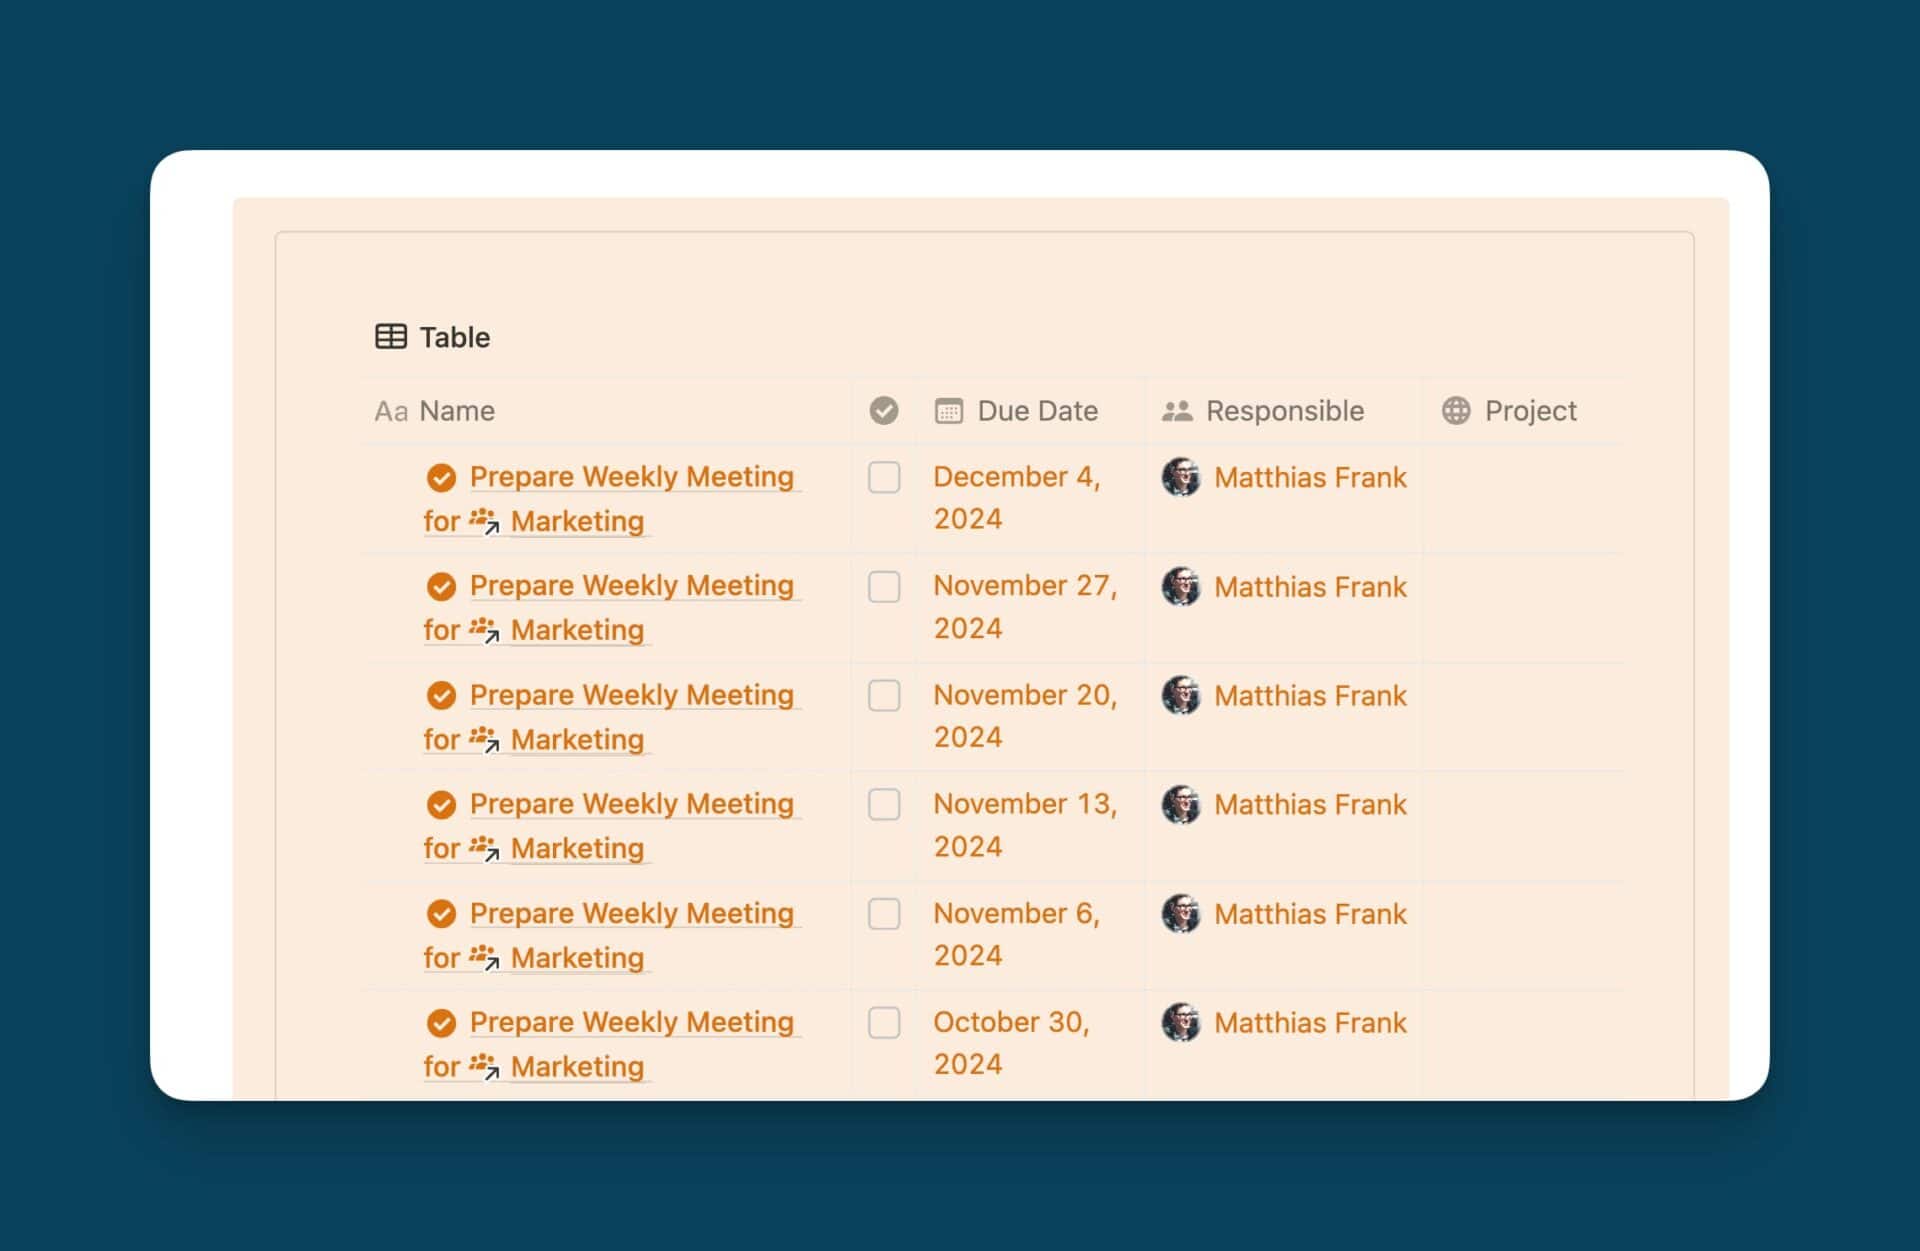Open the Name column header menu

coord(456,411)
